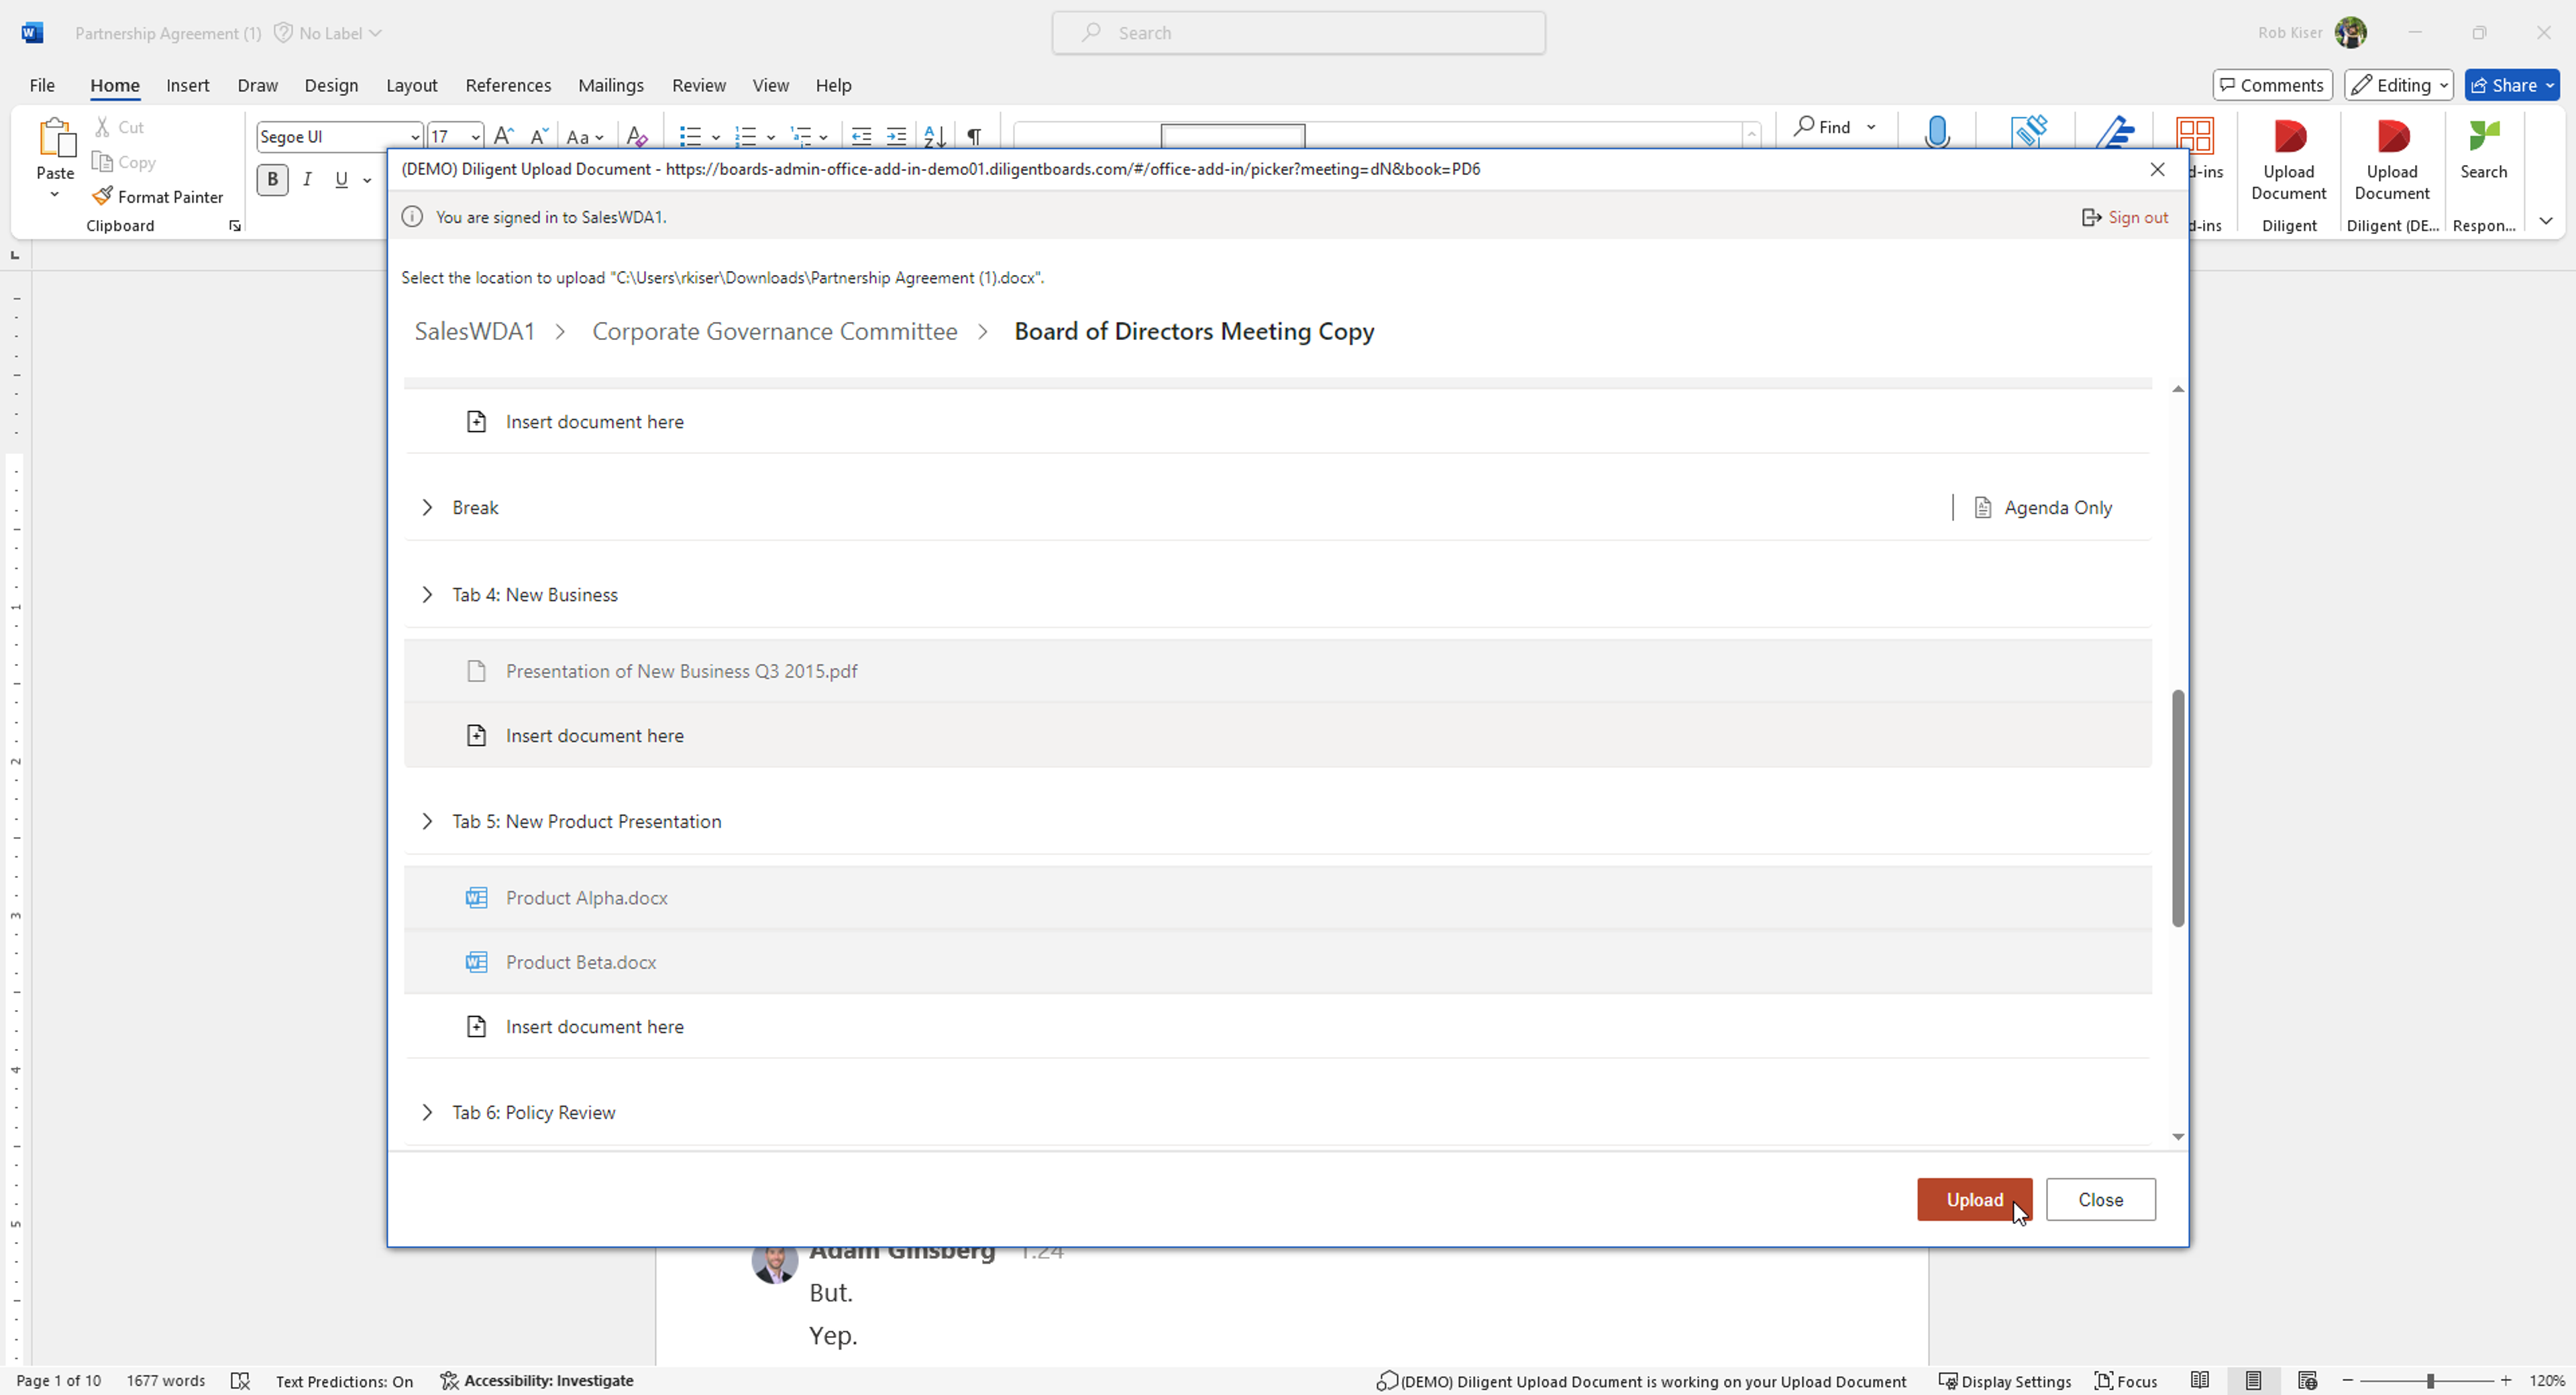Viewport: 2576px width, 1395px height.
Task: Expand Tab 4: New Business
Action: (427, 594)
